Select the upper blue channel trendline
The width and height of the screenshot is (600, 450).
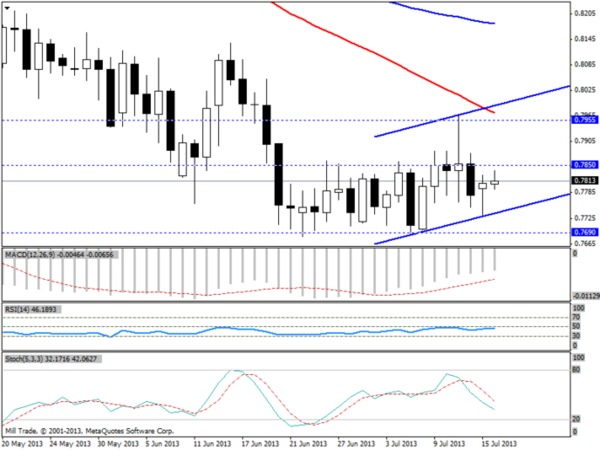pyautogui.click(x=472, y=111)
